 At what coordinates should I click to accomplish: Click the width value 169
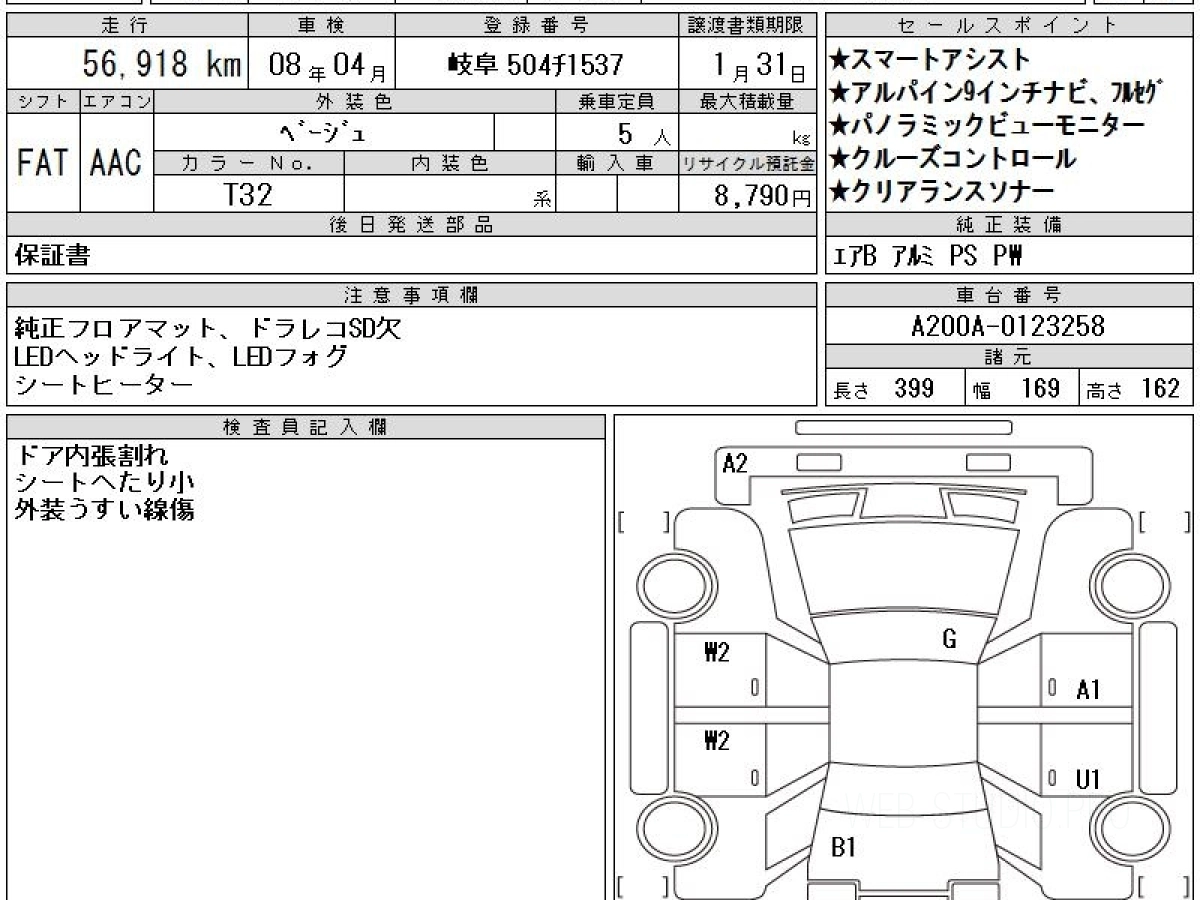coord(1040,388)
